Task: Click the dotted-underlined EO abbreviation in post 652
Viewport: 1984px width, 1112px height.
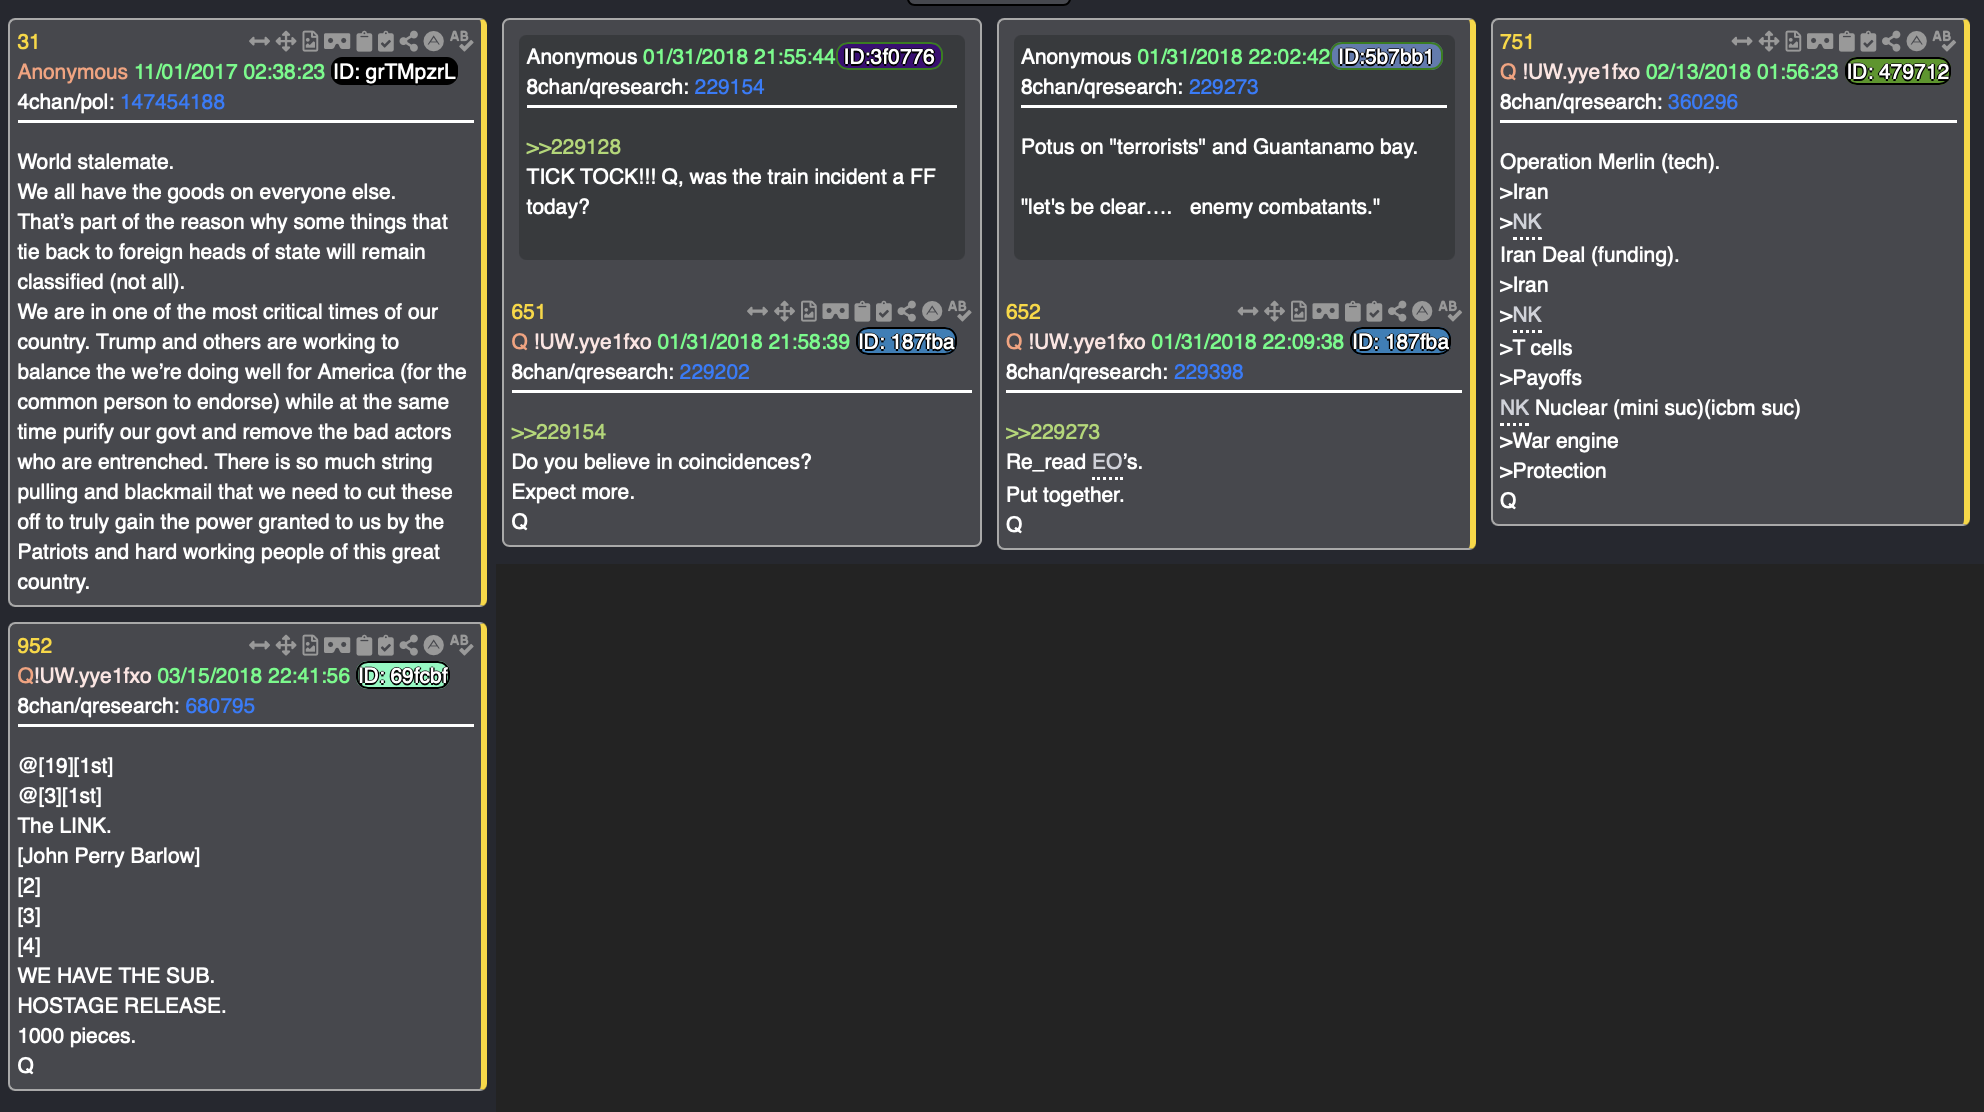Action: [1106, 462]
